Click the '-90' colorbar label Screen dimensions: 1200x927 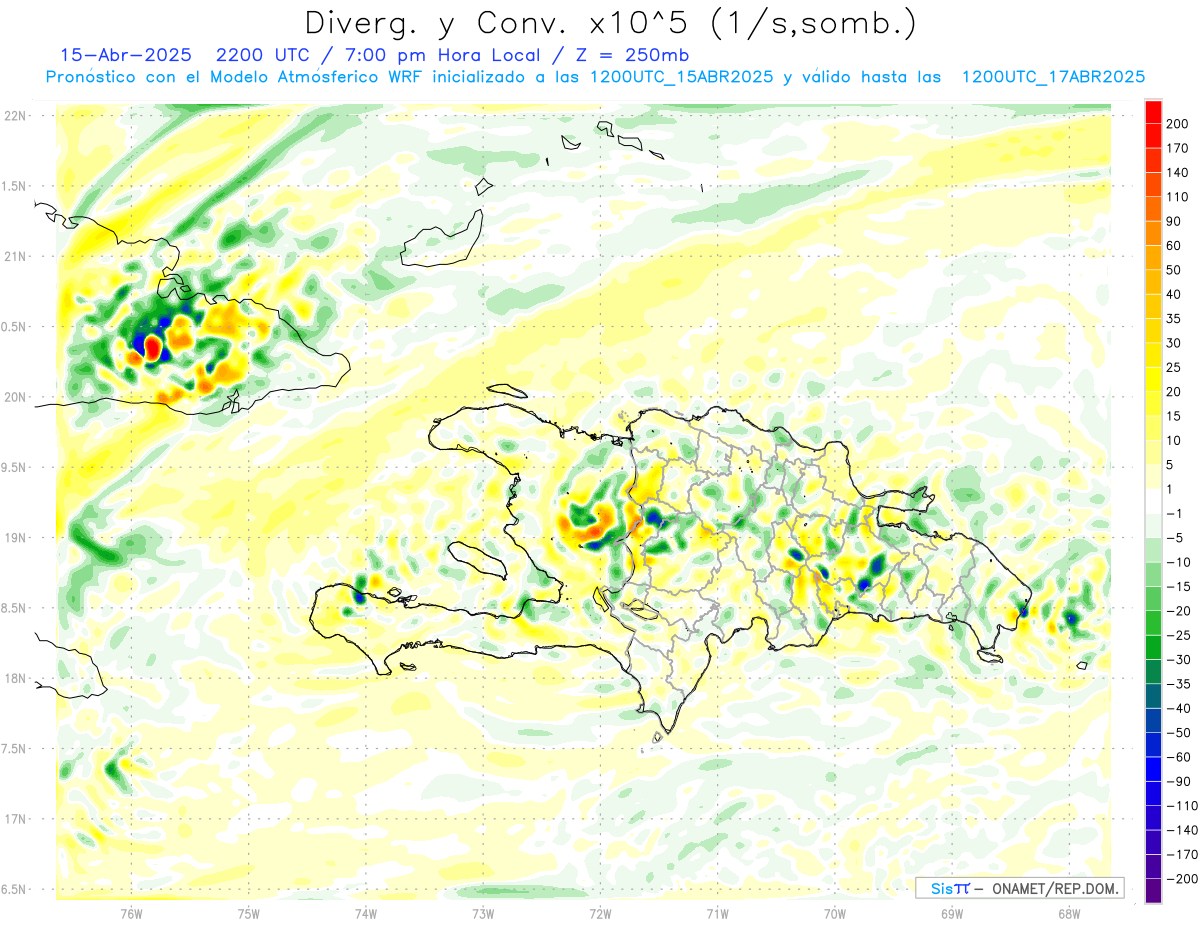[x=1180, y=781]
